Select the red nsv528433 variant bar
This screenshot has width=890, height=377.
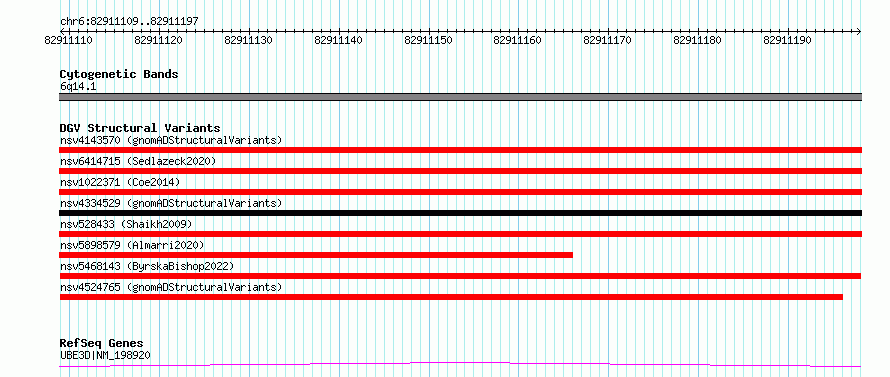click(460, 234)
